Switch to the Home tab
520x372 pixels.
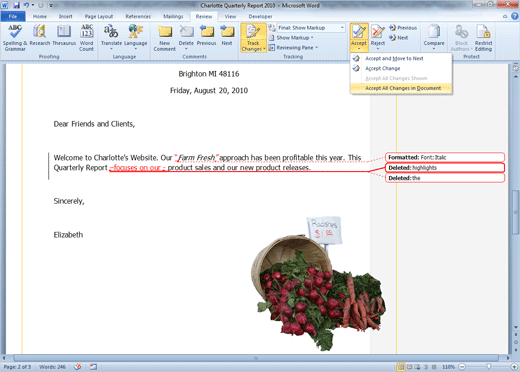coord(40,16)
